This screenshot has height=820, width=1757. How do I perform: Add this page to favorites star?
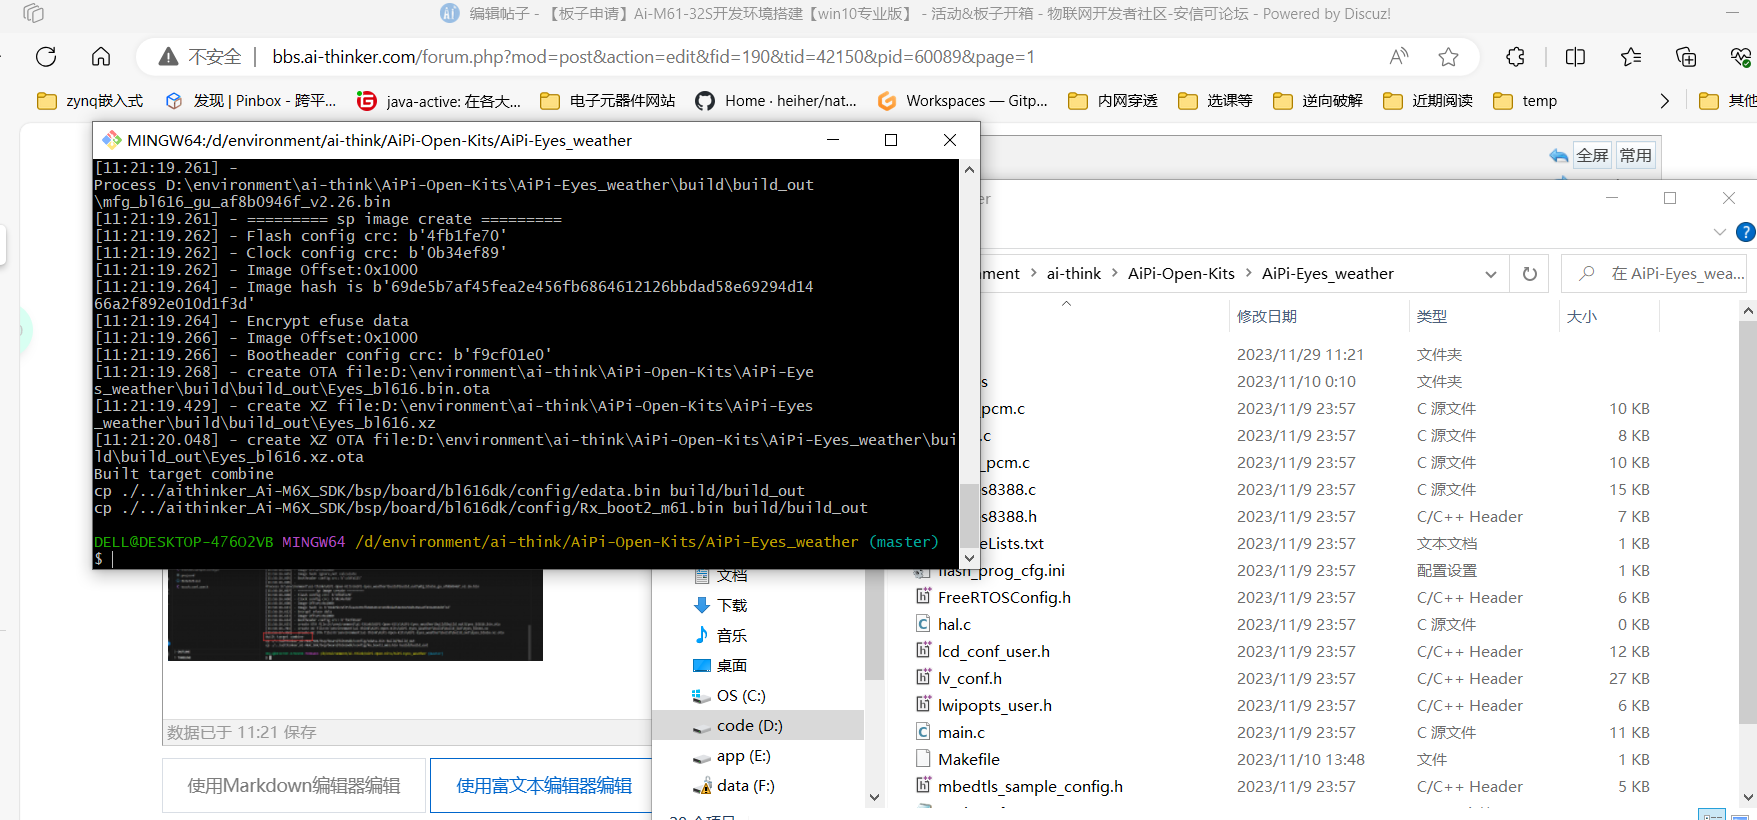pos(1448,57)
